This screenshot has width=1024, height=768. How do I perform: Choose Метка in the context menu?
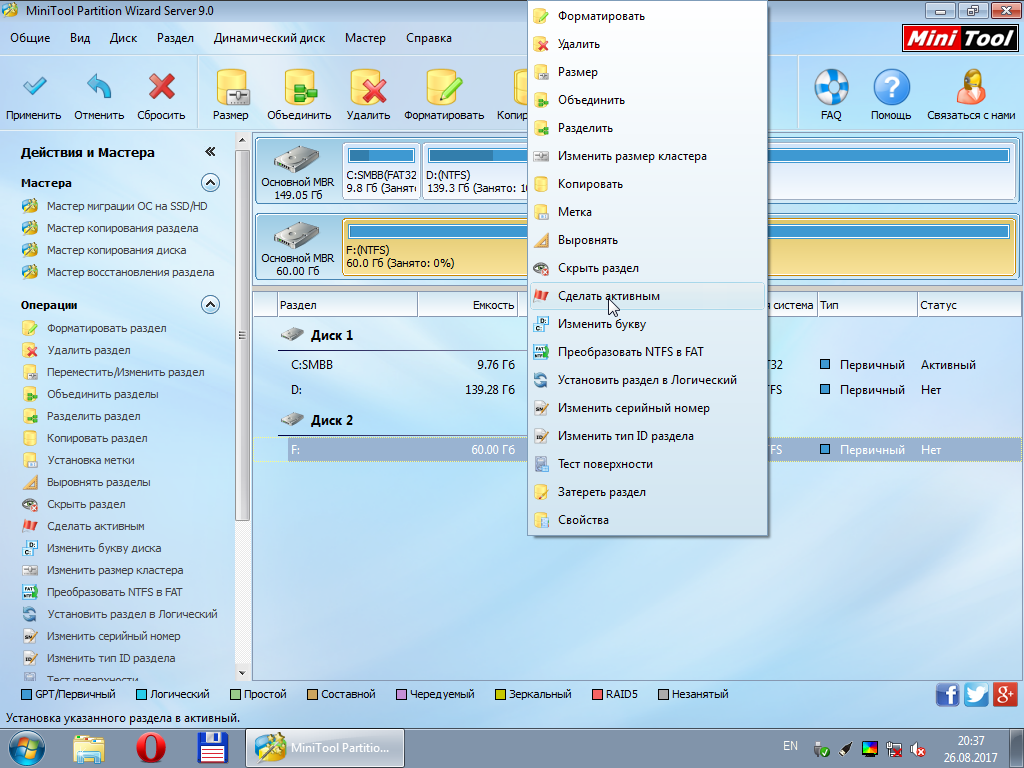[x=647, y=212]
